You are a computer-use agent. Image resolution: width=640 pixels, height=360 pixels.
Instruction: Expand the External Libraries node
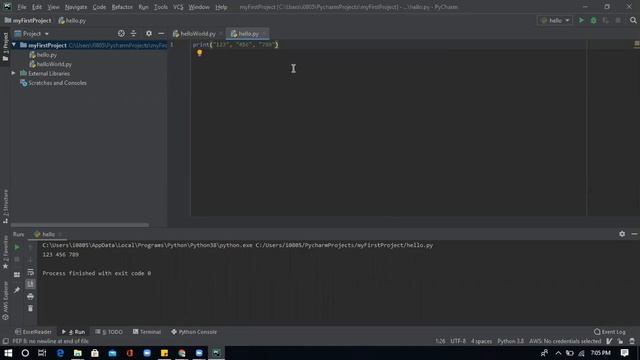point(13,73)
